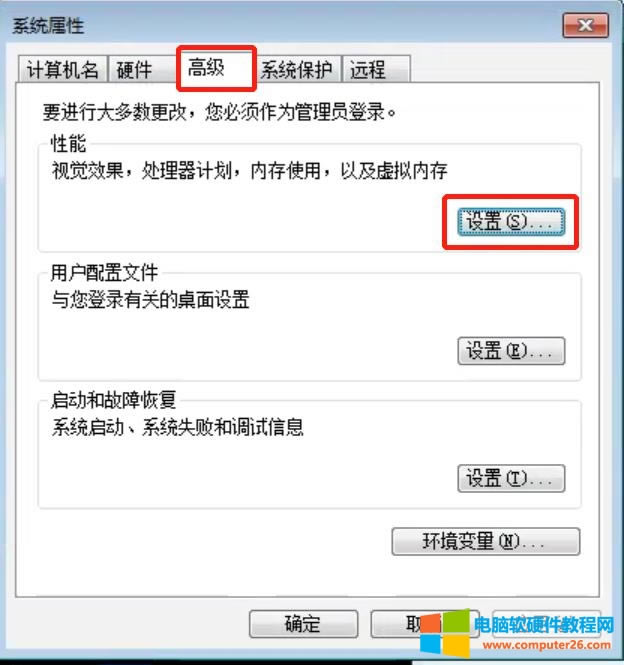Open performance 设置(S) button
The height and width of the screenshot is (665, 624).
click(x=511, y=222)
